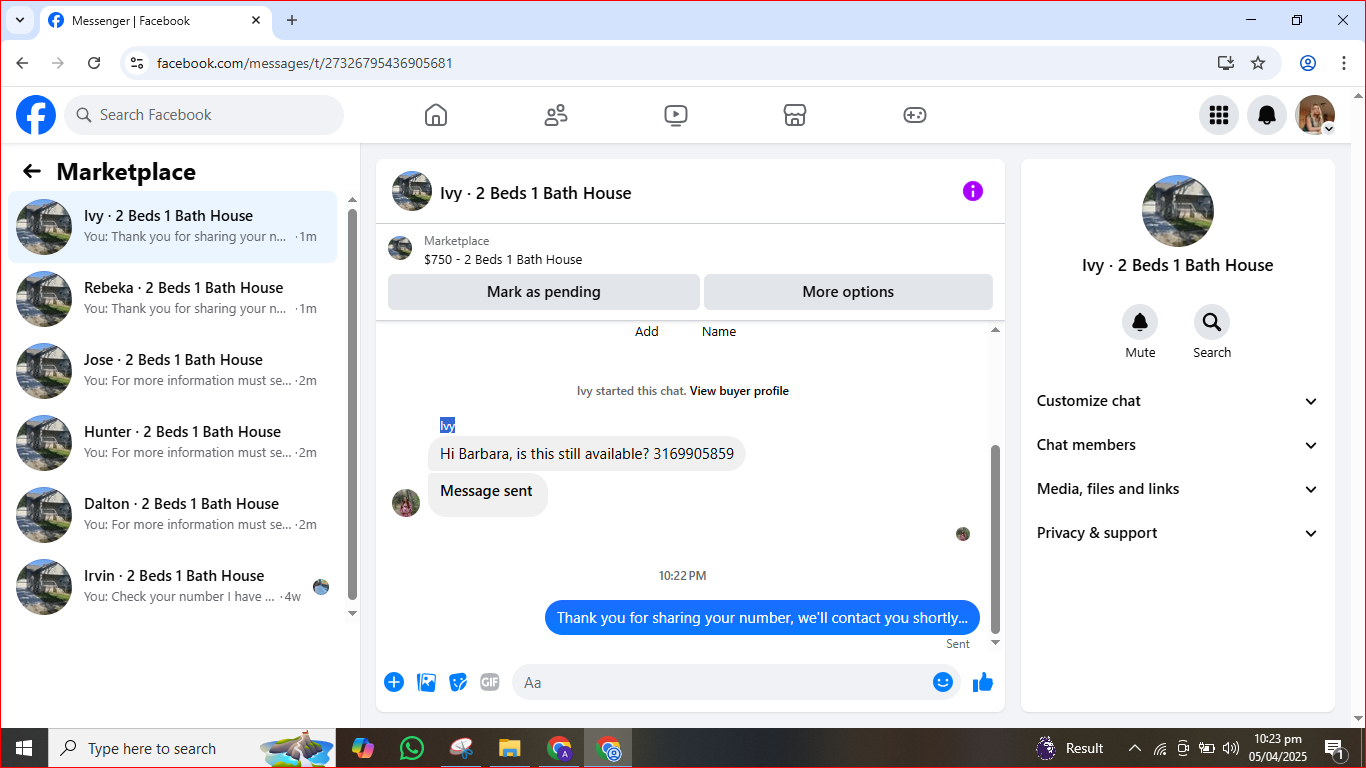Image resolution: width=1366 pixels, height=768 pixels.
Task: Open the Windows Start menu
Action: point(23,748)
